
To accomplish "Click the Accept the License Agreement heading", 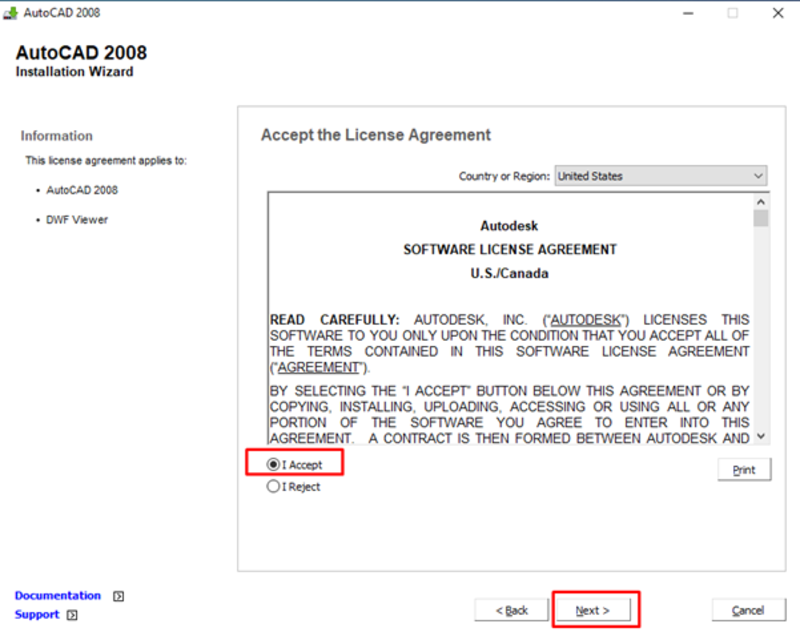I will click(x=376, y=135).
